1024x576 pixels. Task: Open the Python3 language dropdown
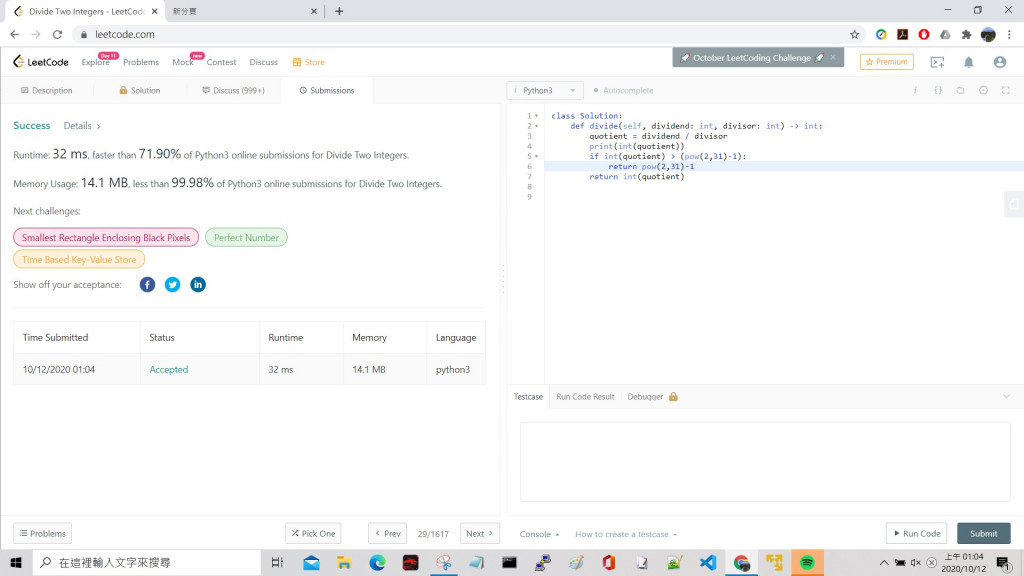click(545, 90)
